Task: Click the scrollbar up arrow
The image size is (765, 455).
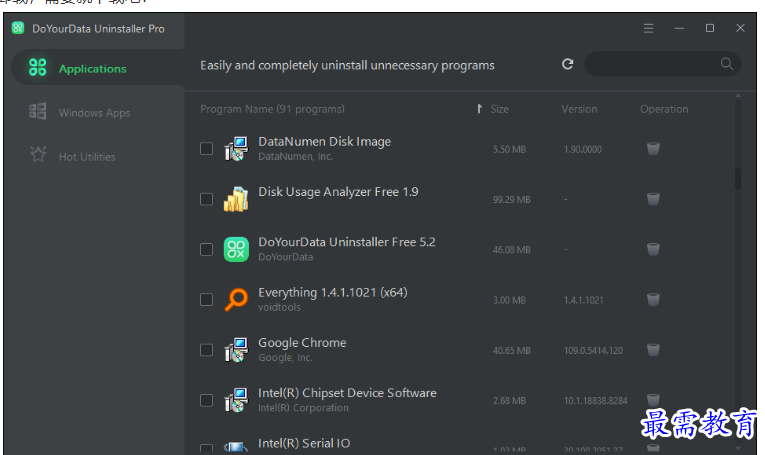Action: pyautogui.click(x=738, y=96)
